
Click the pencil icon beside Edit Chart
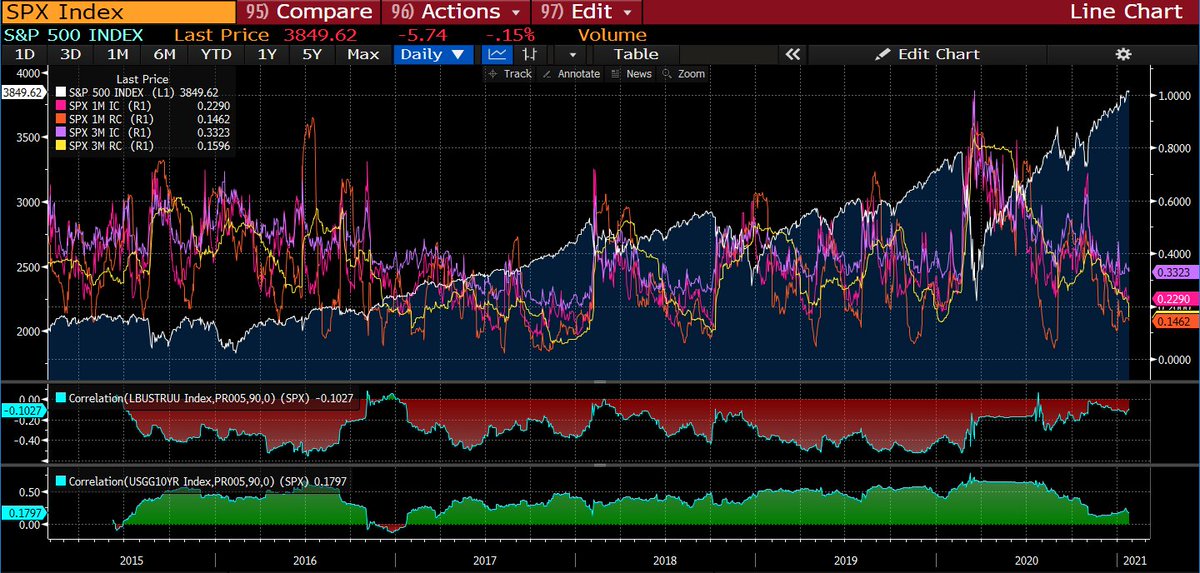[x=883, y=54]
